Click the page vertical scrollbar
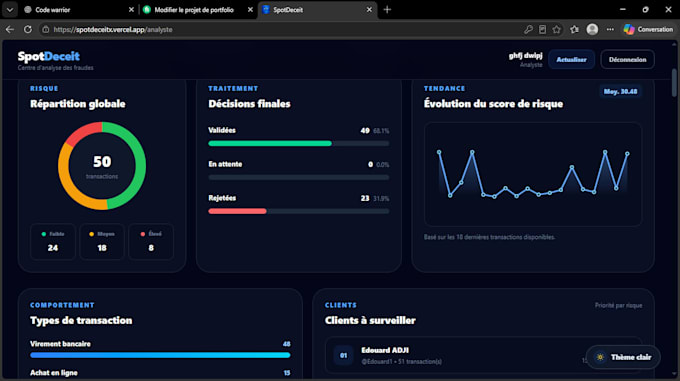 coord(674,82)
